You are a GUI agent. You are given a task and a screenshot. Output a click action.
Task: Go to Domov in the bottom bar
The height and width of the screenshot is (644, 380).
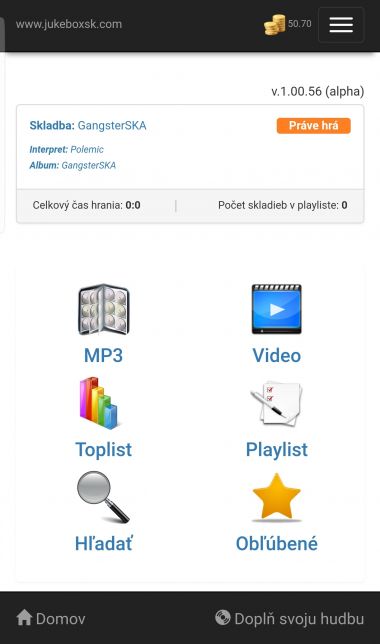click(51, 618)
